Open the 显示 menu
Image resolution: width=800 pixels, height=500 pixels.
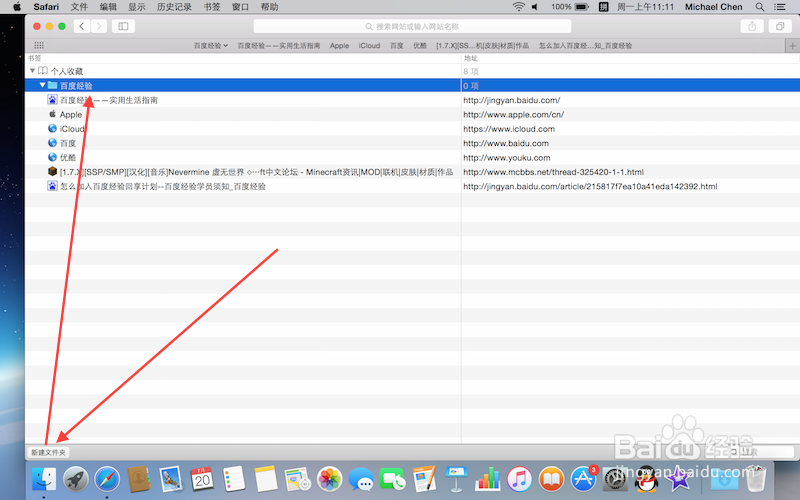tap(137, 7)
